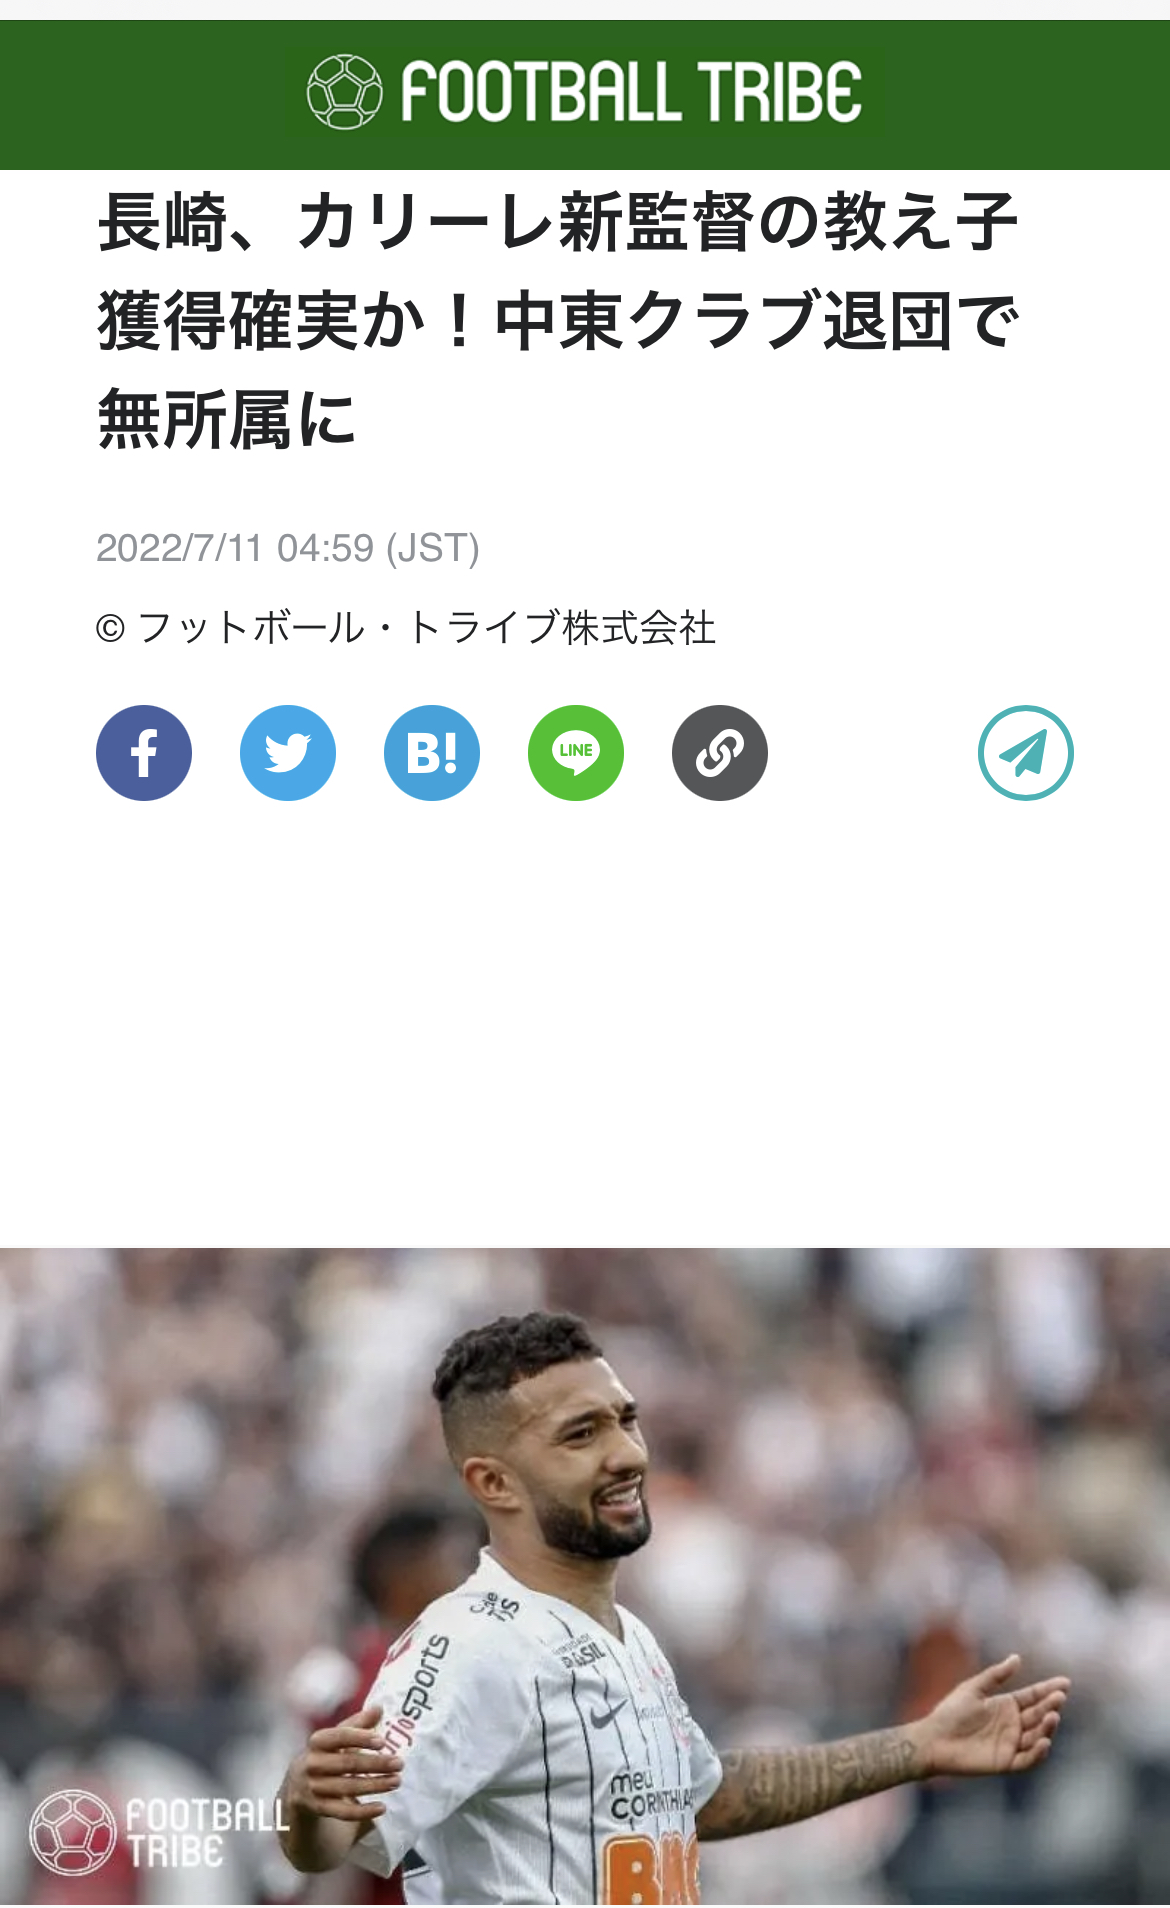Tap the player's outstretched hand in the photo
This screenshot has height=1908, width=1170.
(1005, 1712)
